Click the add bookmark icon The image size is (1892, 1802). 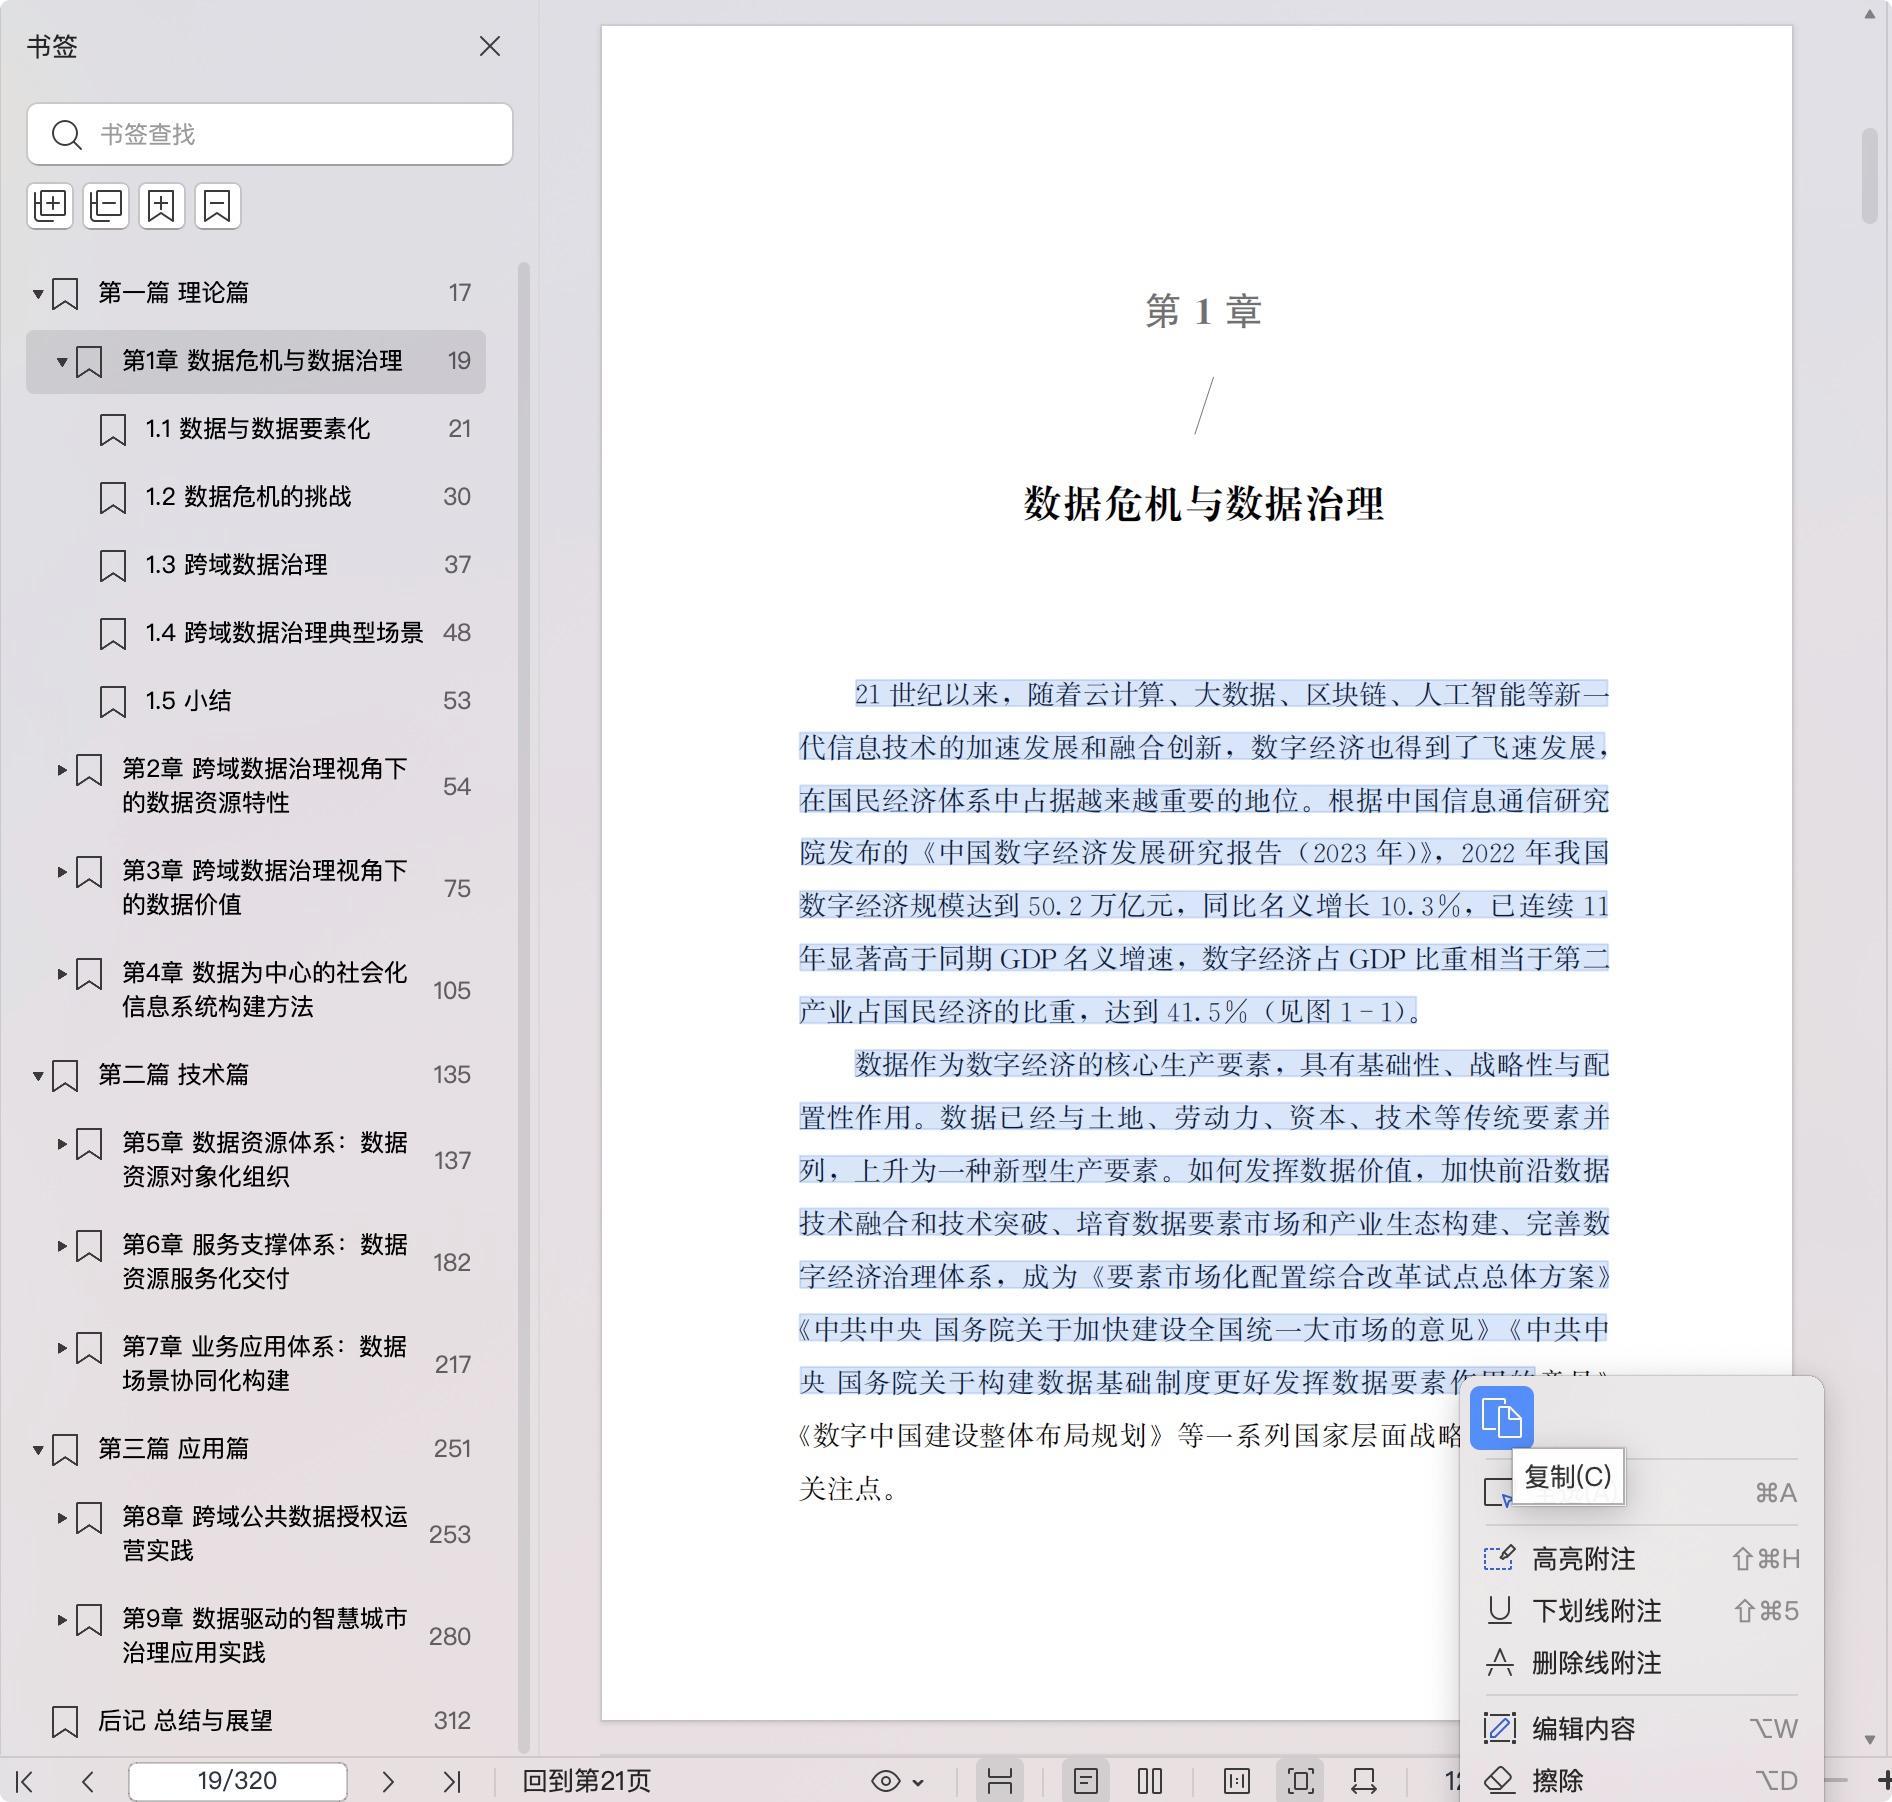click(x=162, y=206)
